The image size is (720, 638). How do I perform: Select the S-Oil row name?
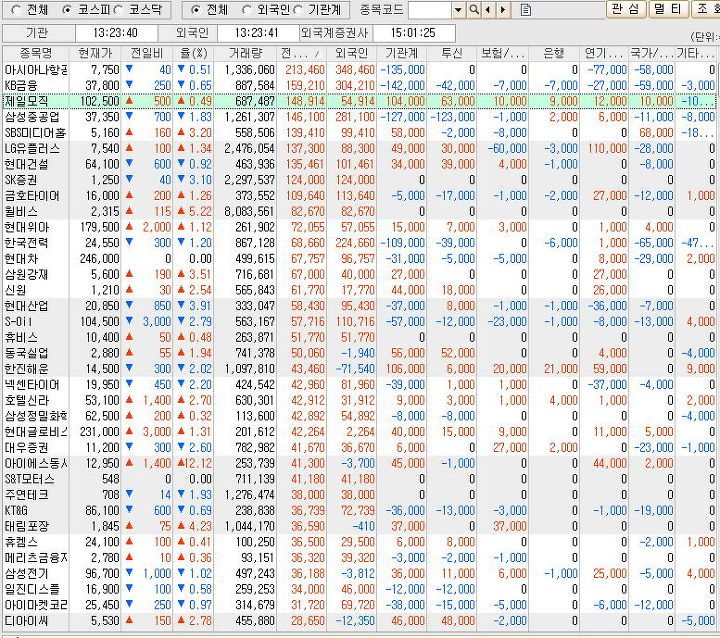[18, 322]
